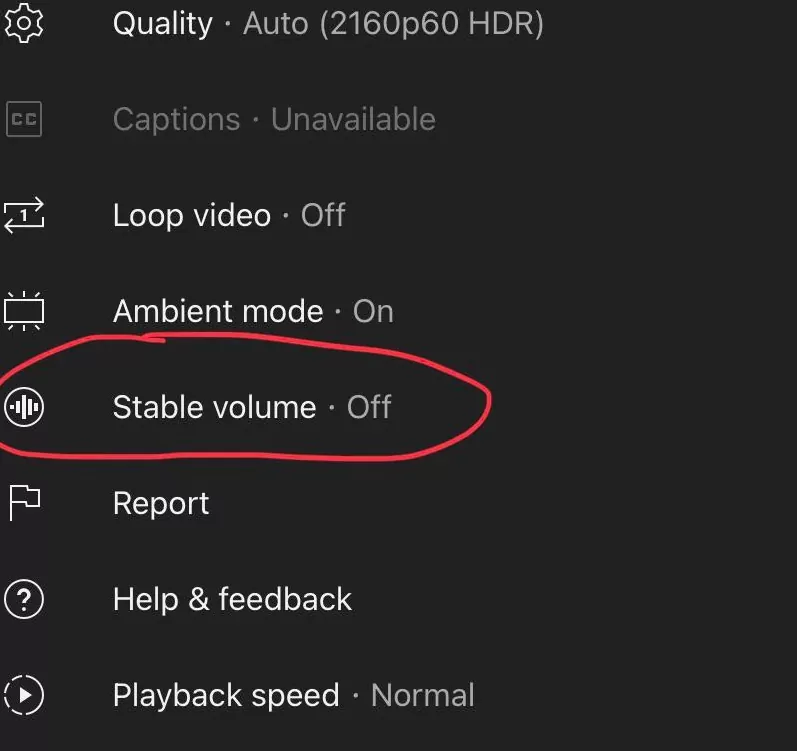Toggle the Loop video label
Viewport: 797px width, 751px height.
(191, 215)
